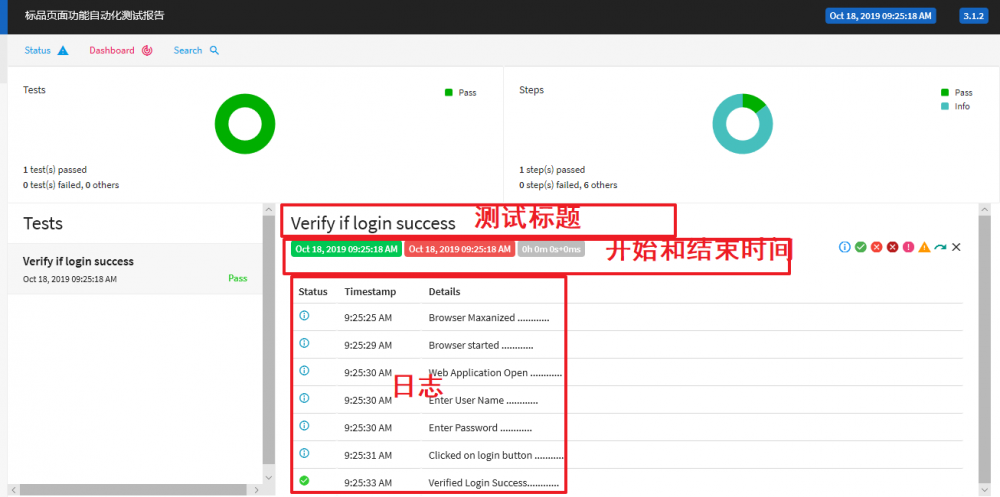Viewport: 1000px width, 497px height.
Task: Clear step filters with black X icon
Action: 956,247
